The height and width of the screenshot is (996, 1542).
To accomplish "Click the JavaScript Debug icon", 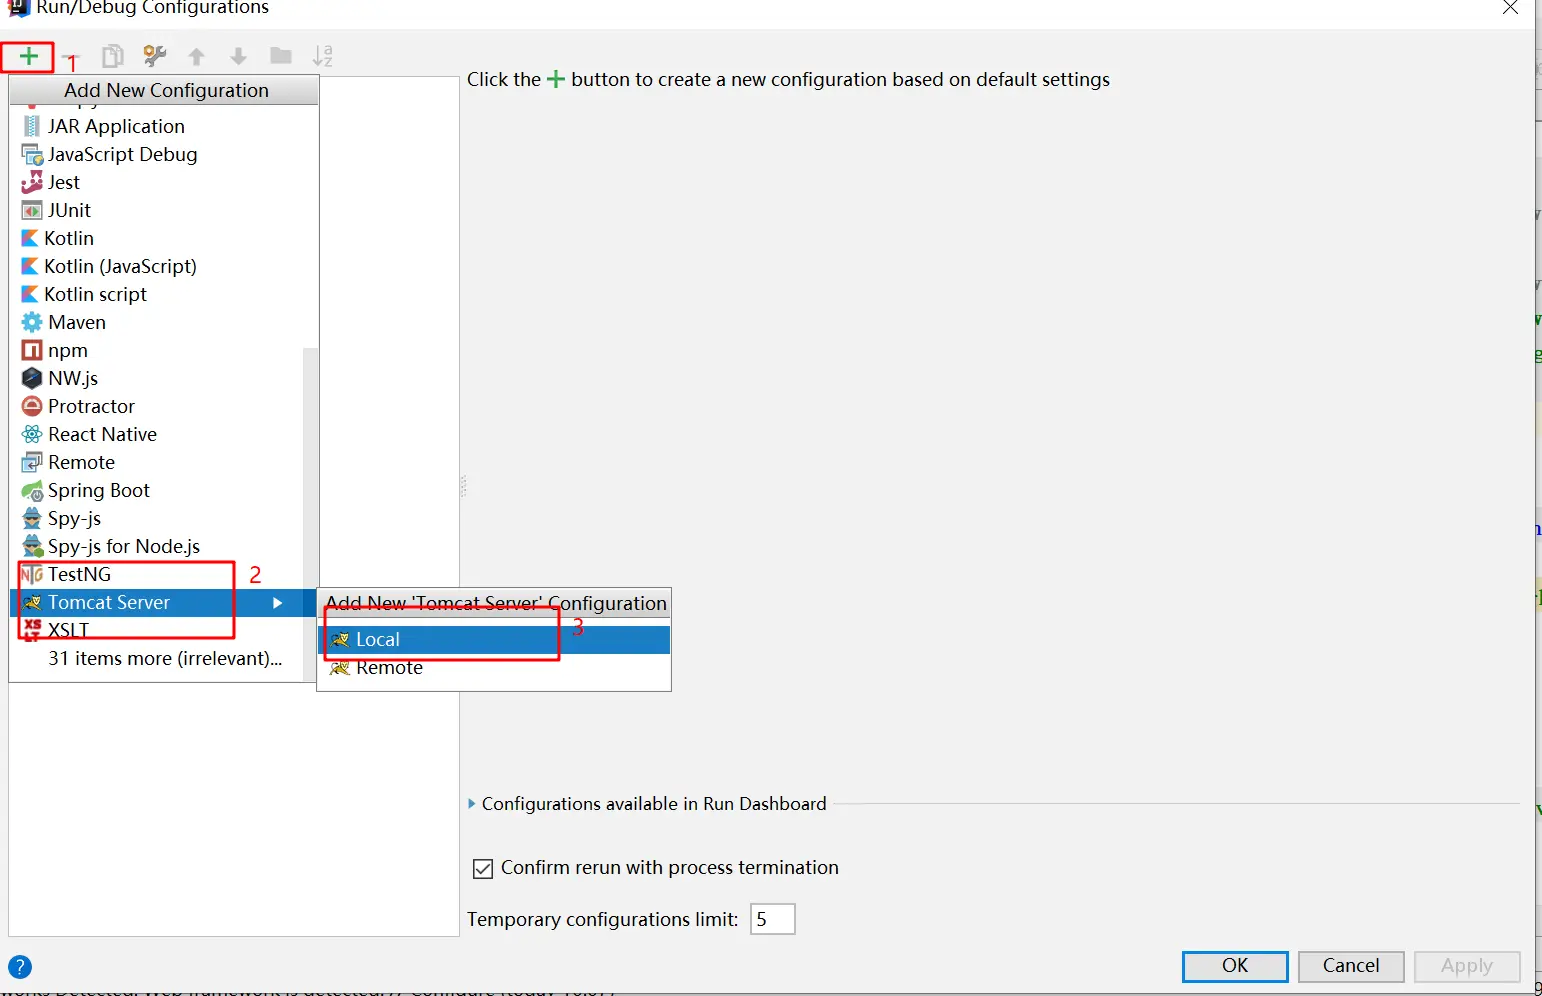I will click(x=32, y=154).
